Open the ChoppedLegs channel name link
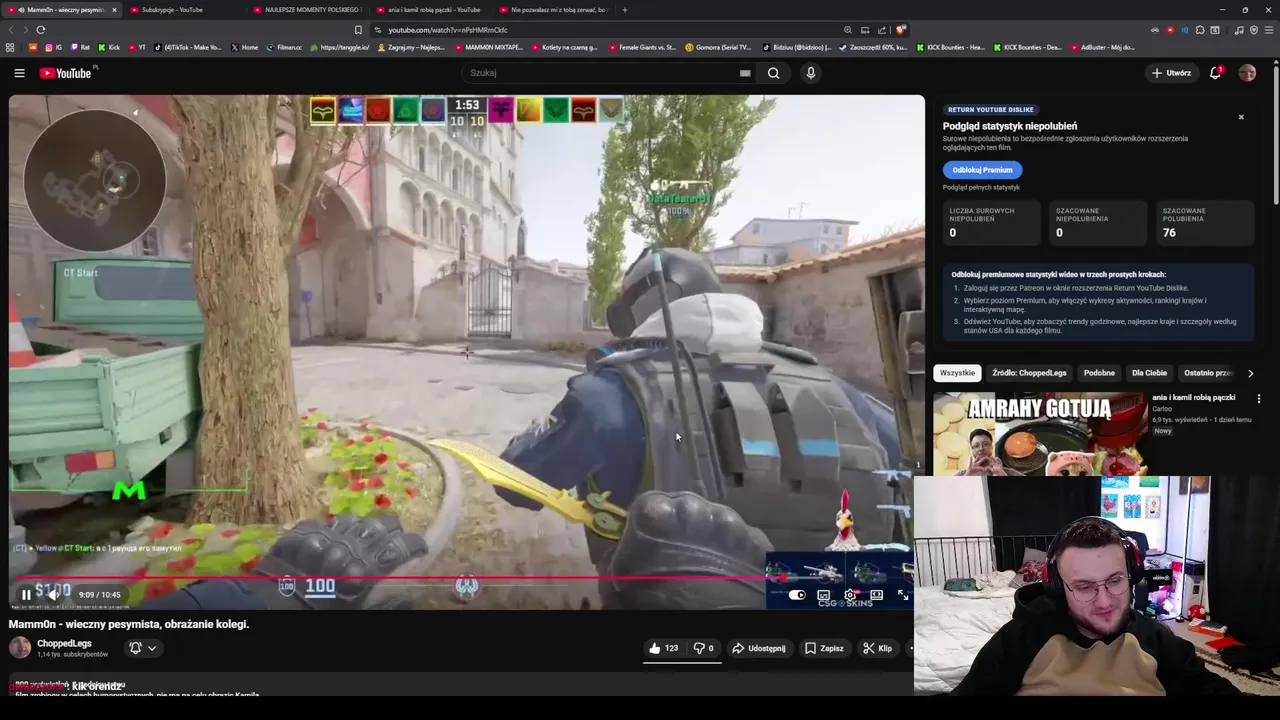The height and width of the screenshot is (720, 1280). tap(64, 643)
